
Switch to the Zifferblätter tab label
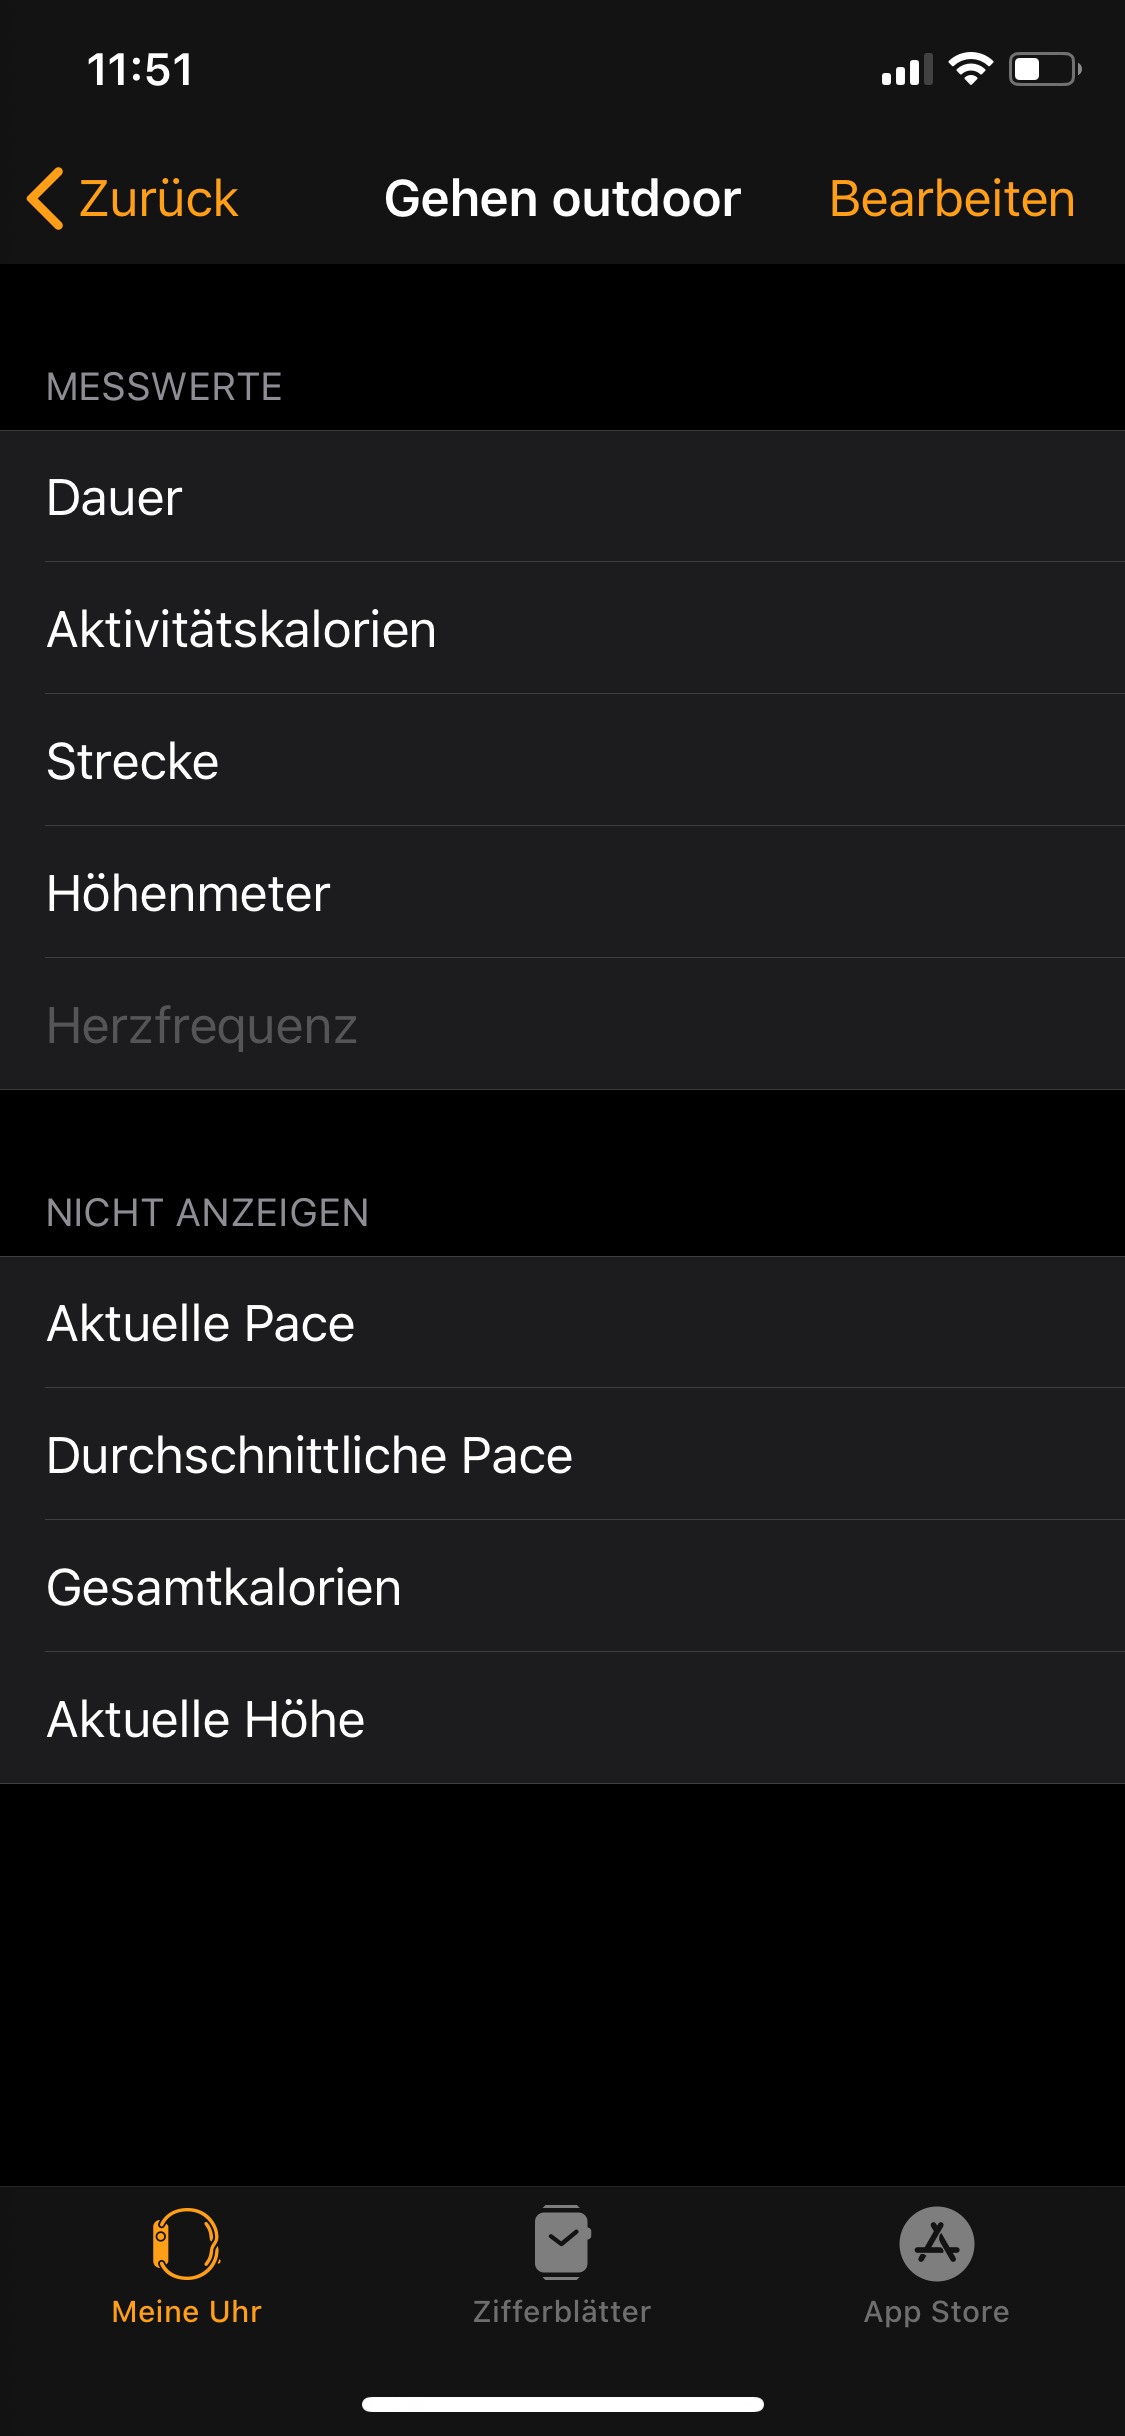(x=562, y=2312)
